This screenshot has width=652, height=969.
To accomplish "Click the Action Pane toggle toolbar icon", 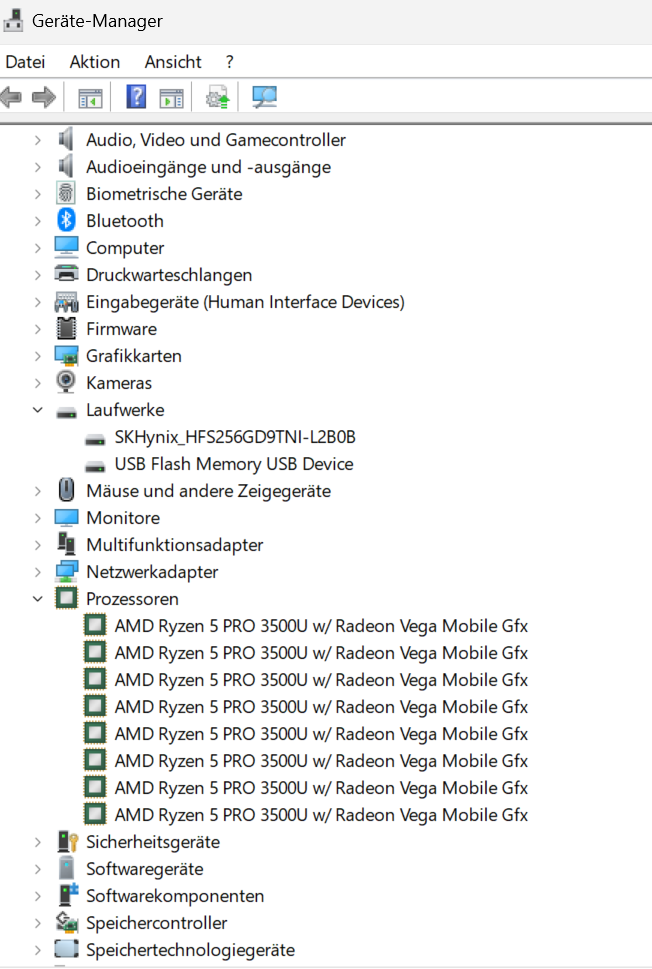I will coord(171,98).
